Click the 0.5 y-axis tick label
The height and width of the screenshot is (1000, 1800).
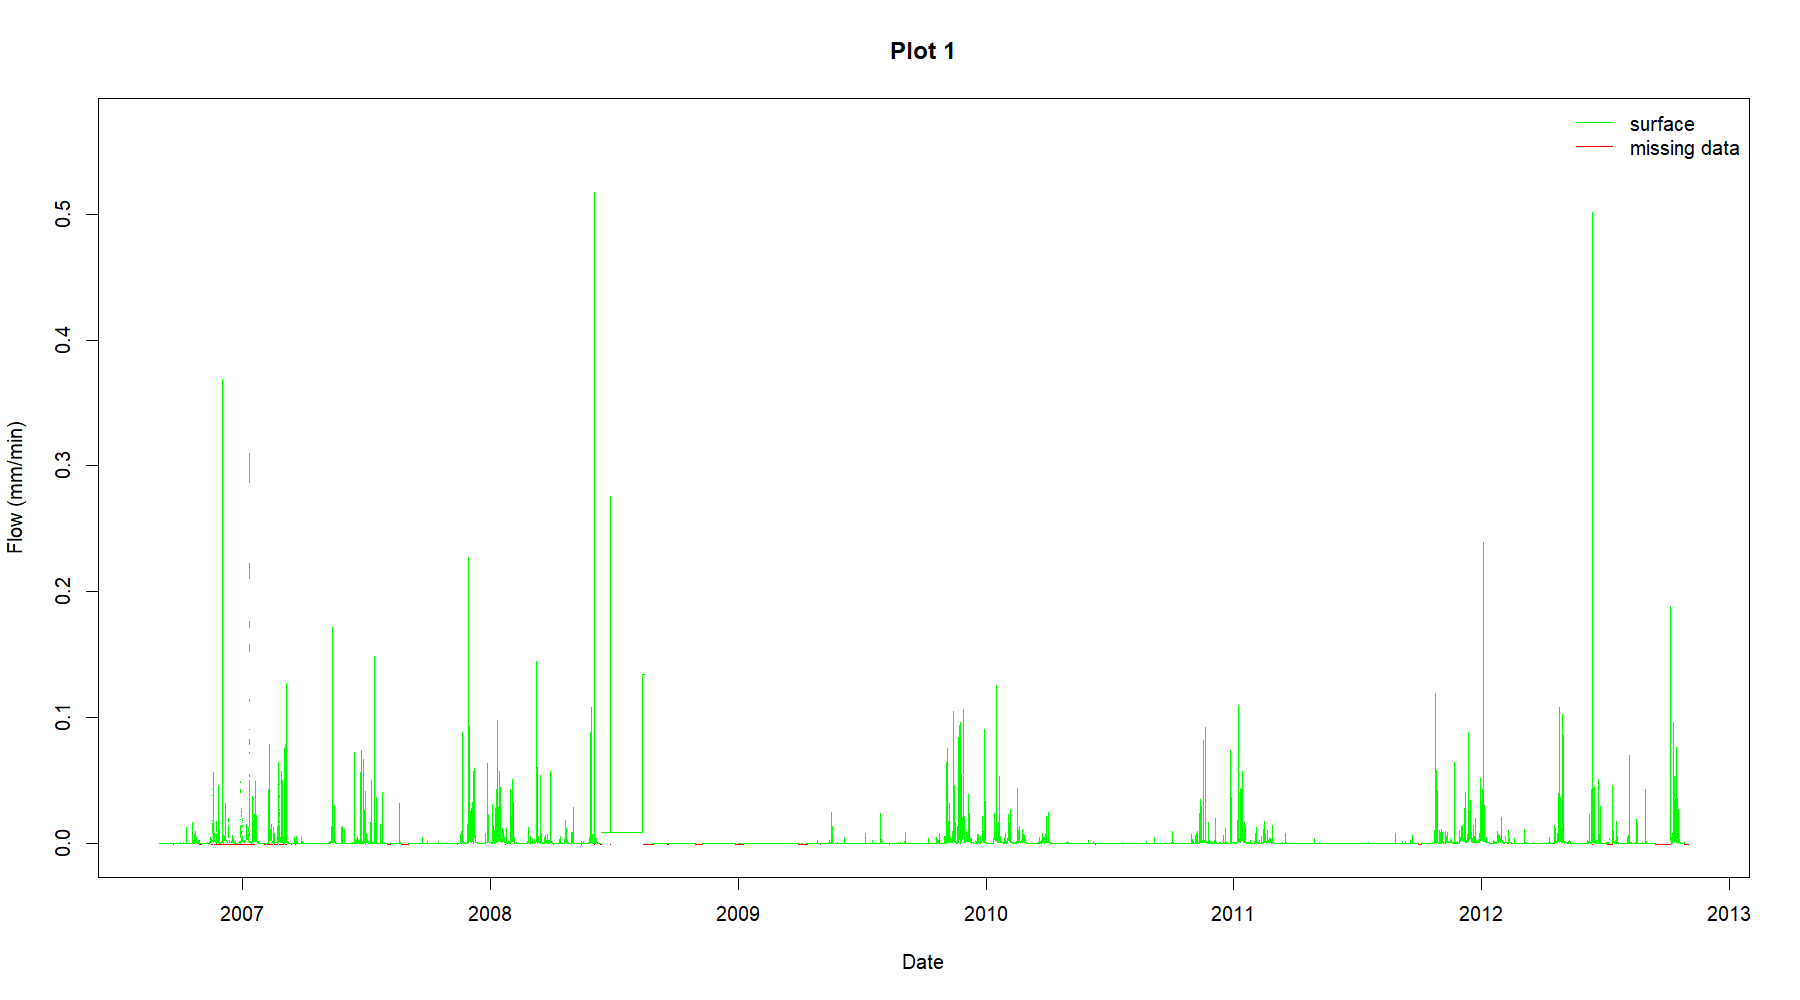pyautogui.click(x=63, y=214)
